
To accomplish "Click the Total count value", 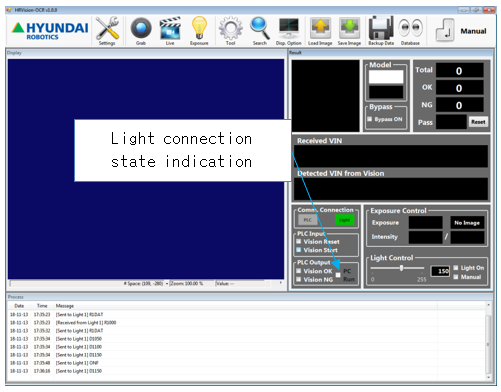I will [x=460, y=70].
